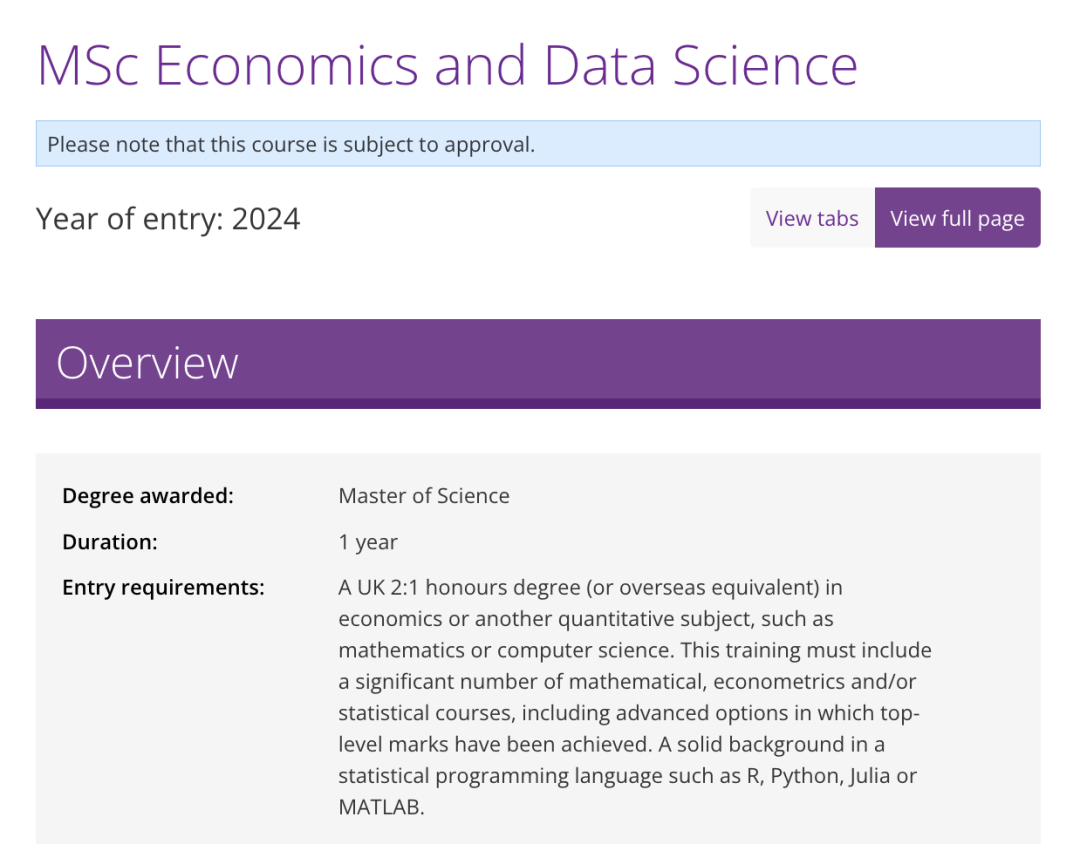
Task: Click the word MATLAB in requirements
Action: tap(381, 807)
